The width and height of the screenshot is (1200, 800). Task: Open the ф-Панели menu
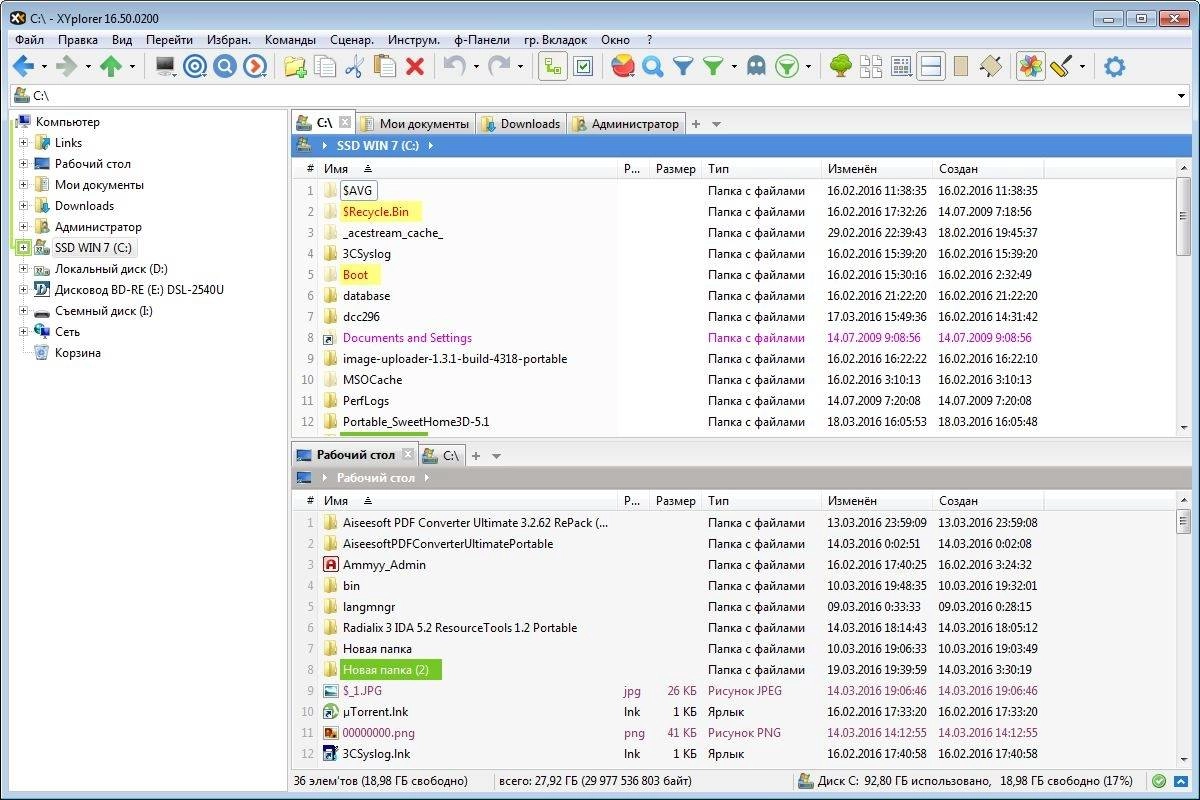(482, 40)
